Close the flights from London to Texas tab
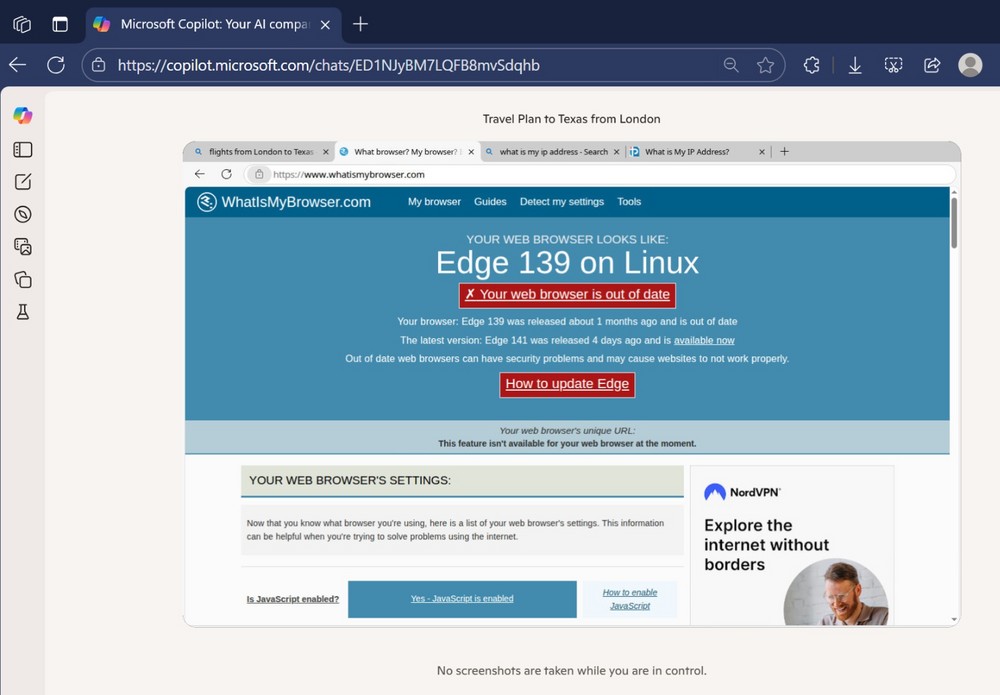Viewport: 1000px width, 695px height. pyautogui.click(x=326, y=152)
